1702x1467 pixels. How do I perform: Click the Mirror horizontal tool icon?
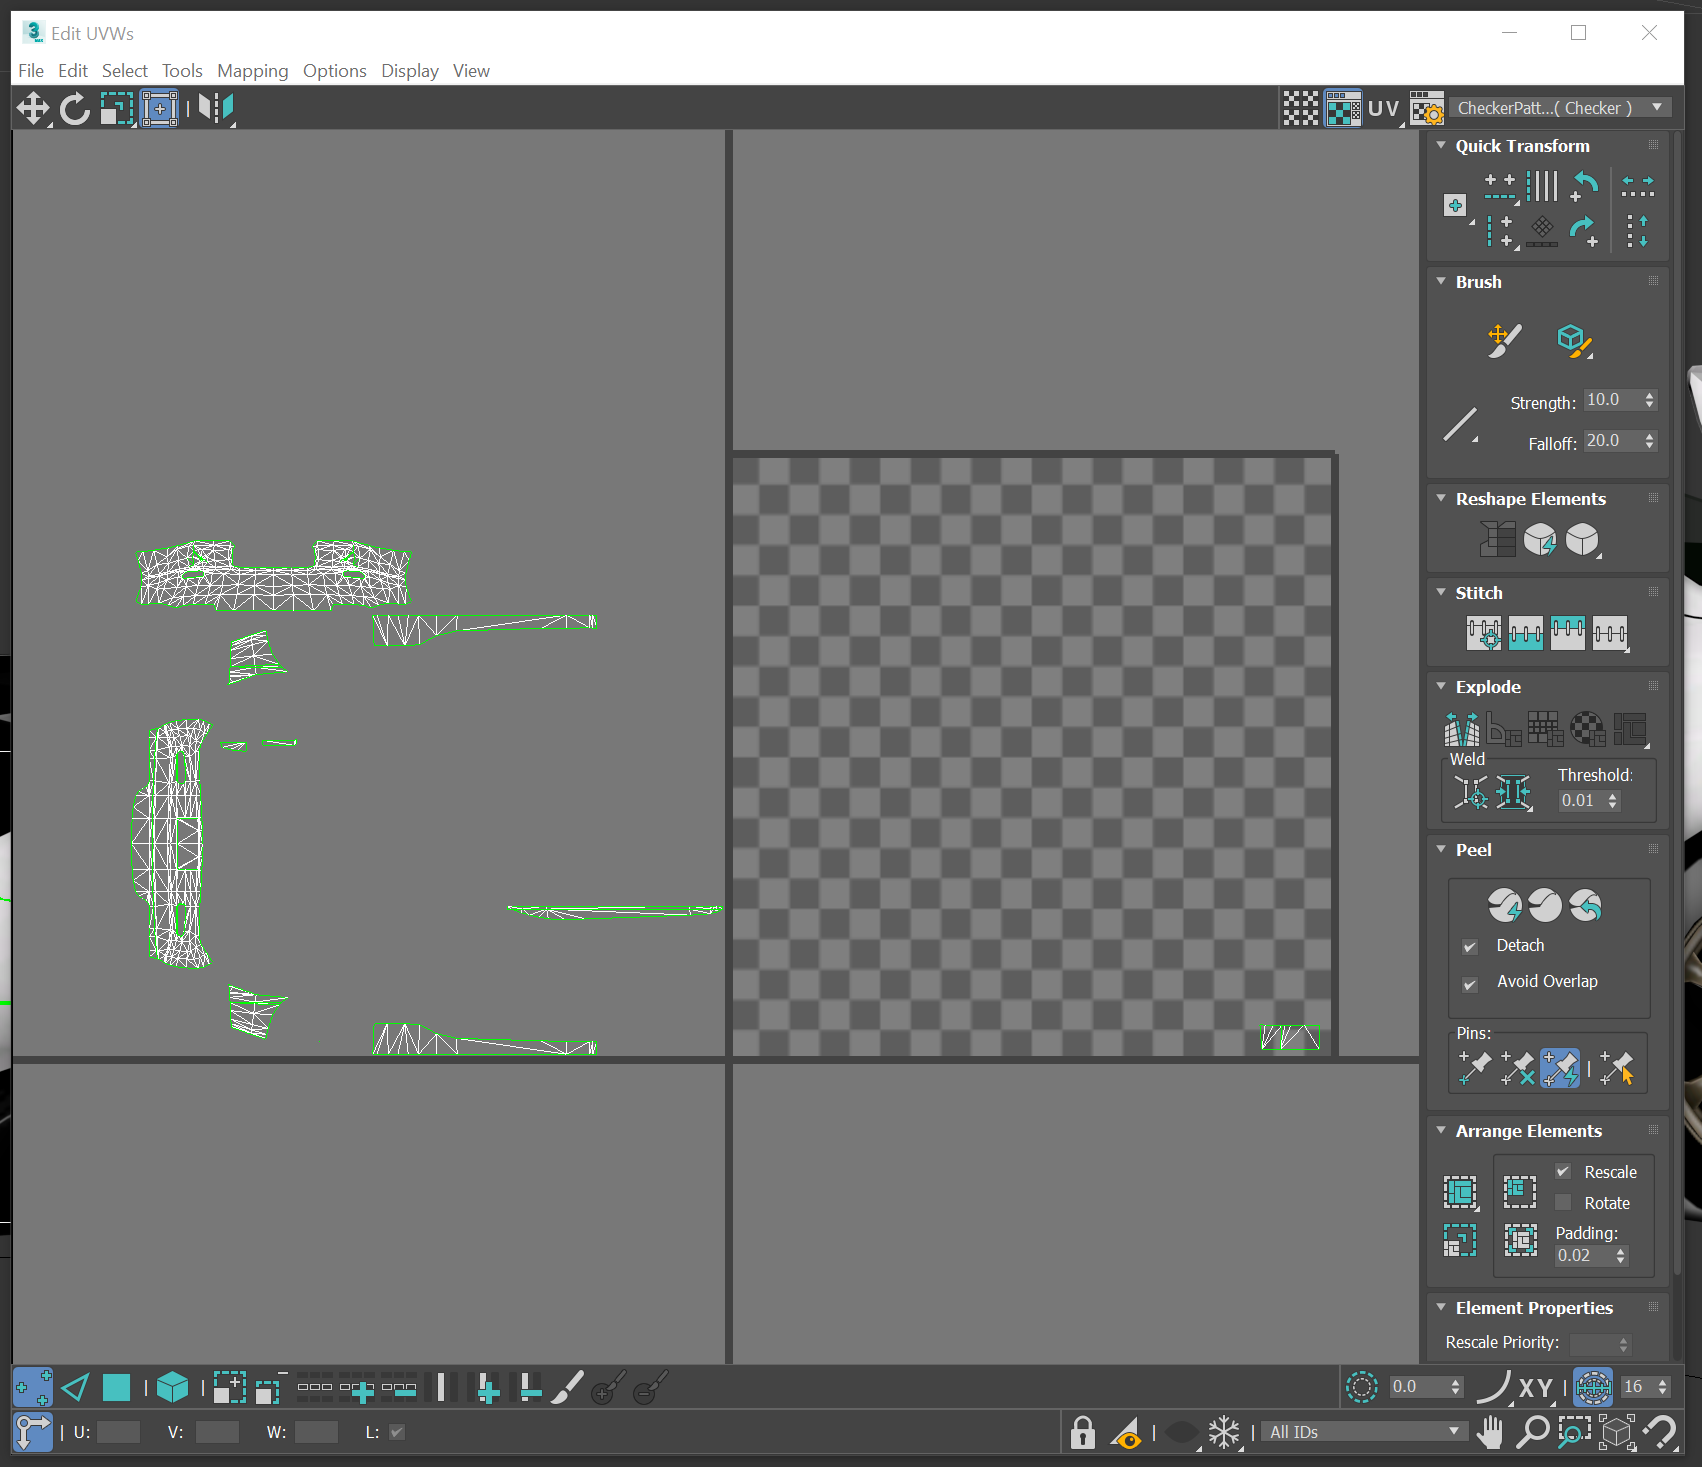pos(216,108)
